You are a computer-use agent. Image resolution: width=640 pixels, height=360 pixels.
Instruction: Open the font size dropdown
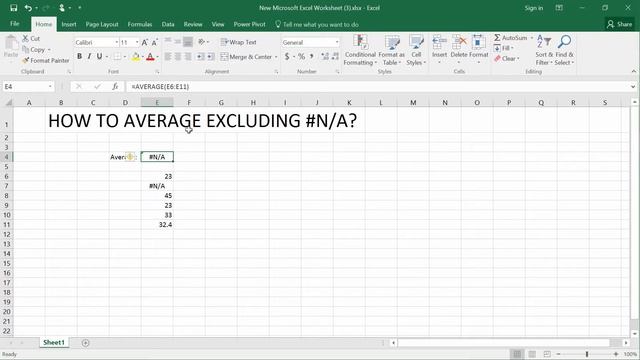coord(137,42)
